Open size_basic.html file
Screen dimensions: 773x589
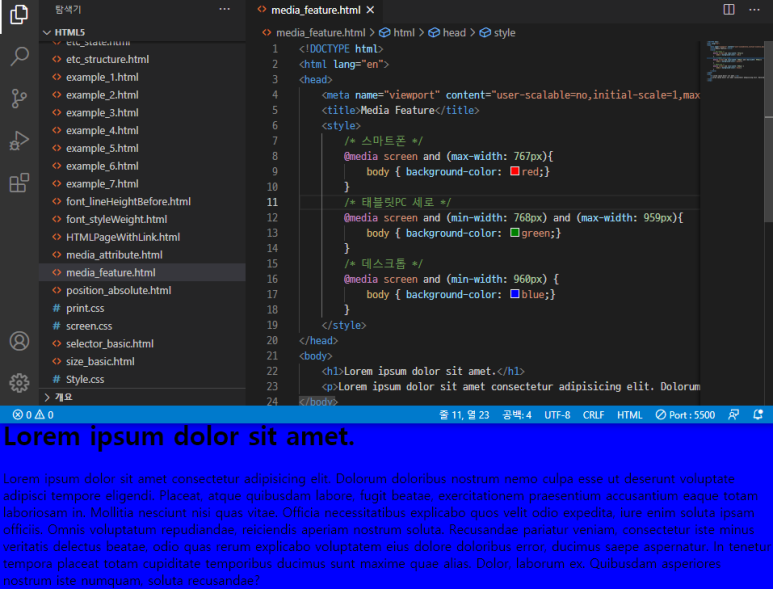point(142,361)
